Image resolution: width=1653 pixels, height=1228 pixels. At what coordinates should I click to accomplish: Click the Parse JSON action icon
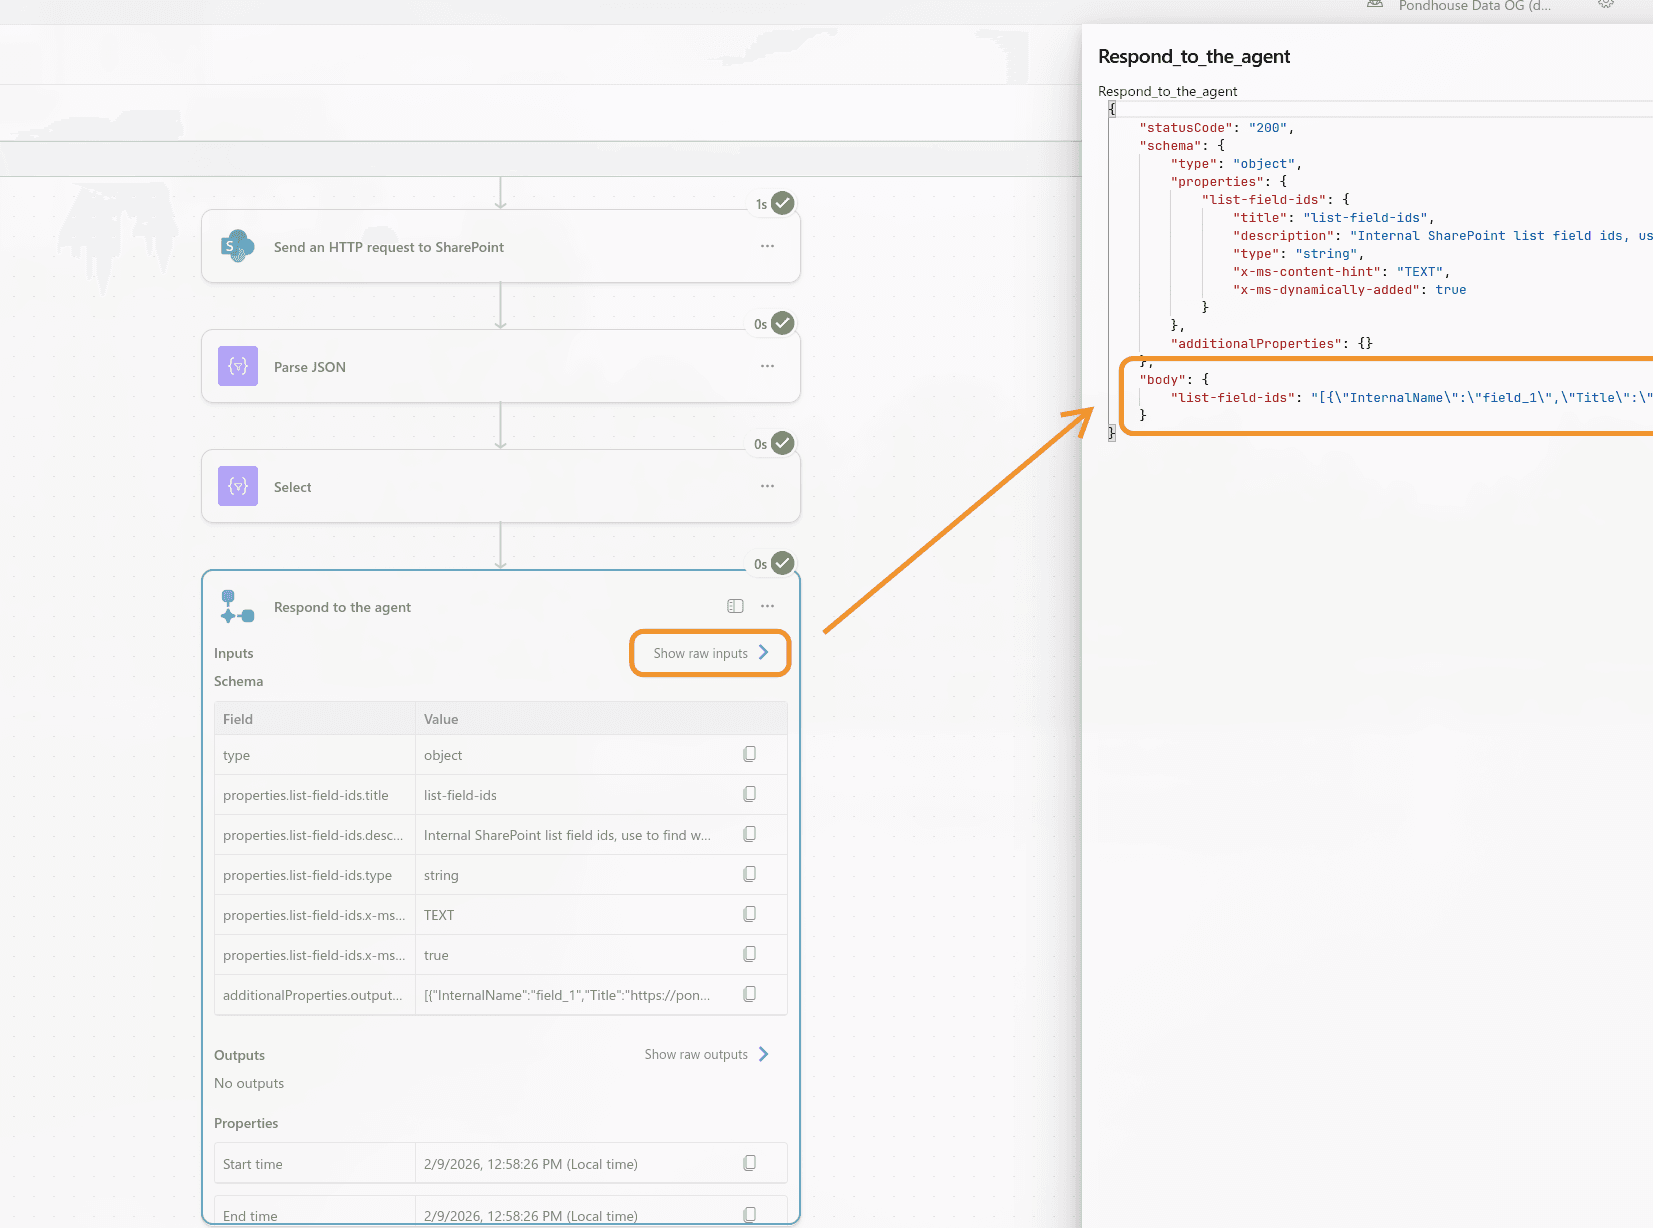click(x=238, y=366)
